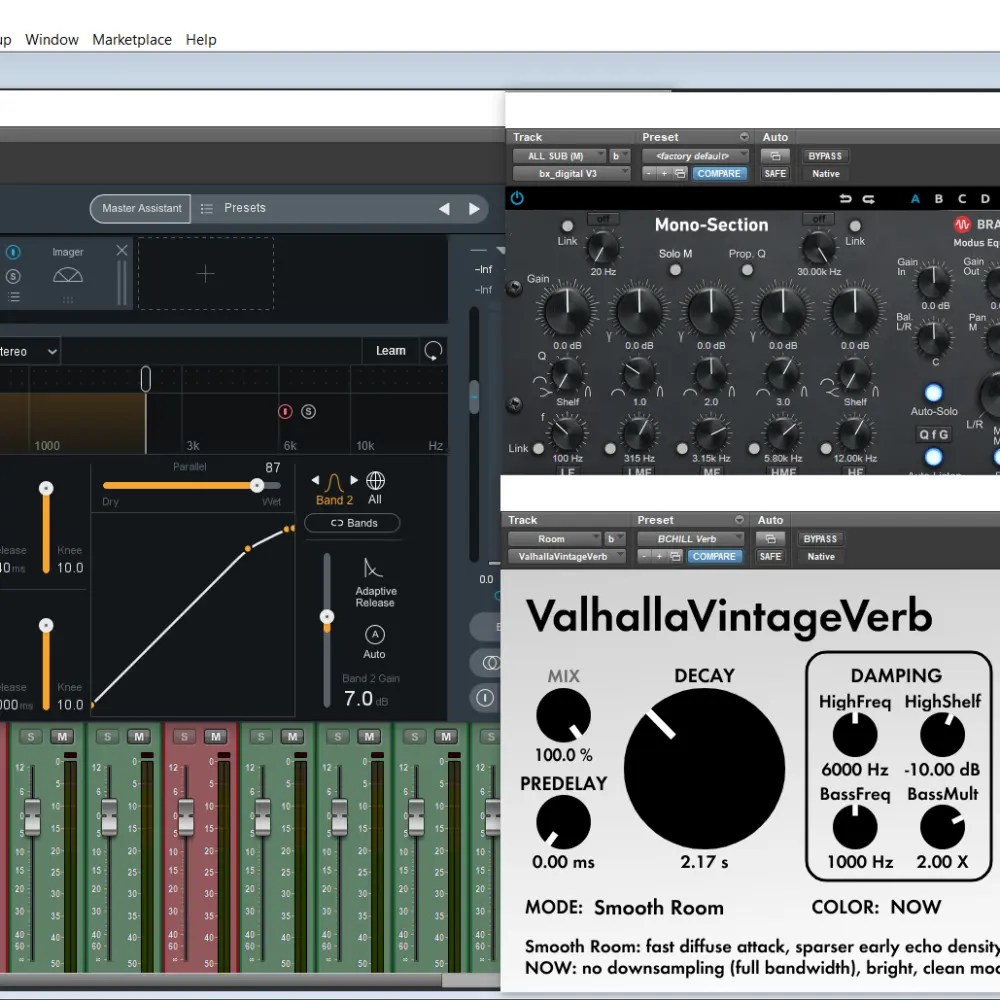Screen dimensions: 1000x1000
Task: Toggle the Auto-Solo button
Action: pyautogui.click(x=933, y=392)
